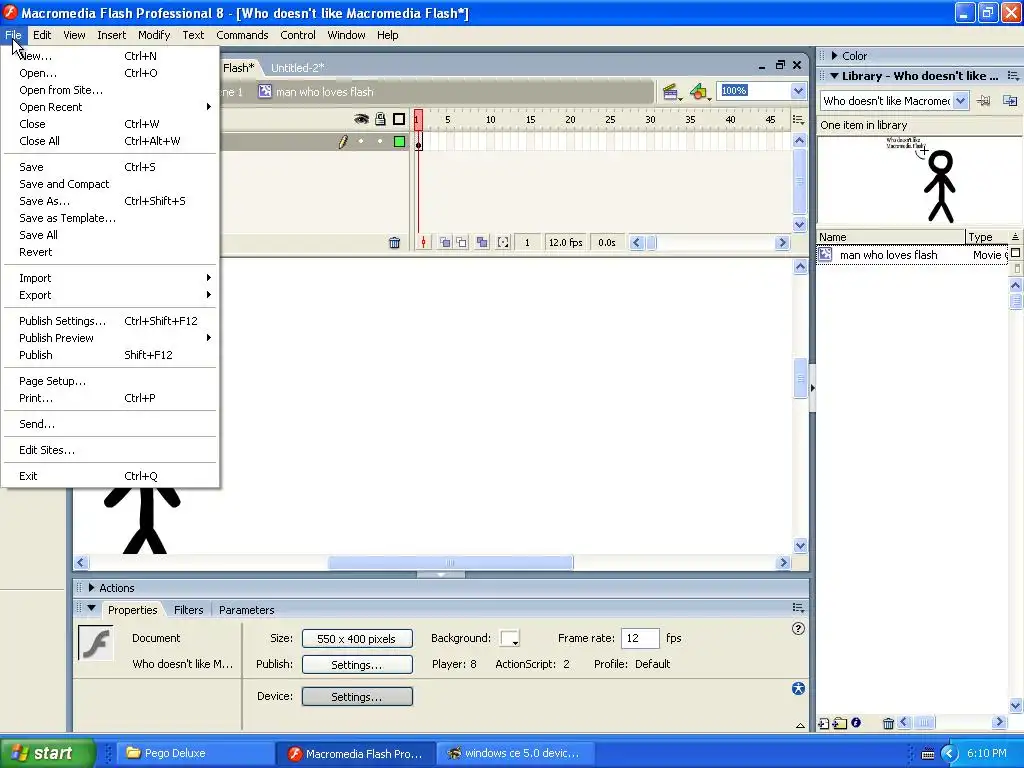Open the Accessibility panel icon
The width and height of the screenshot is (1024, 768).
pos(798,688)
